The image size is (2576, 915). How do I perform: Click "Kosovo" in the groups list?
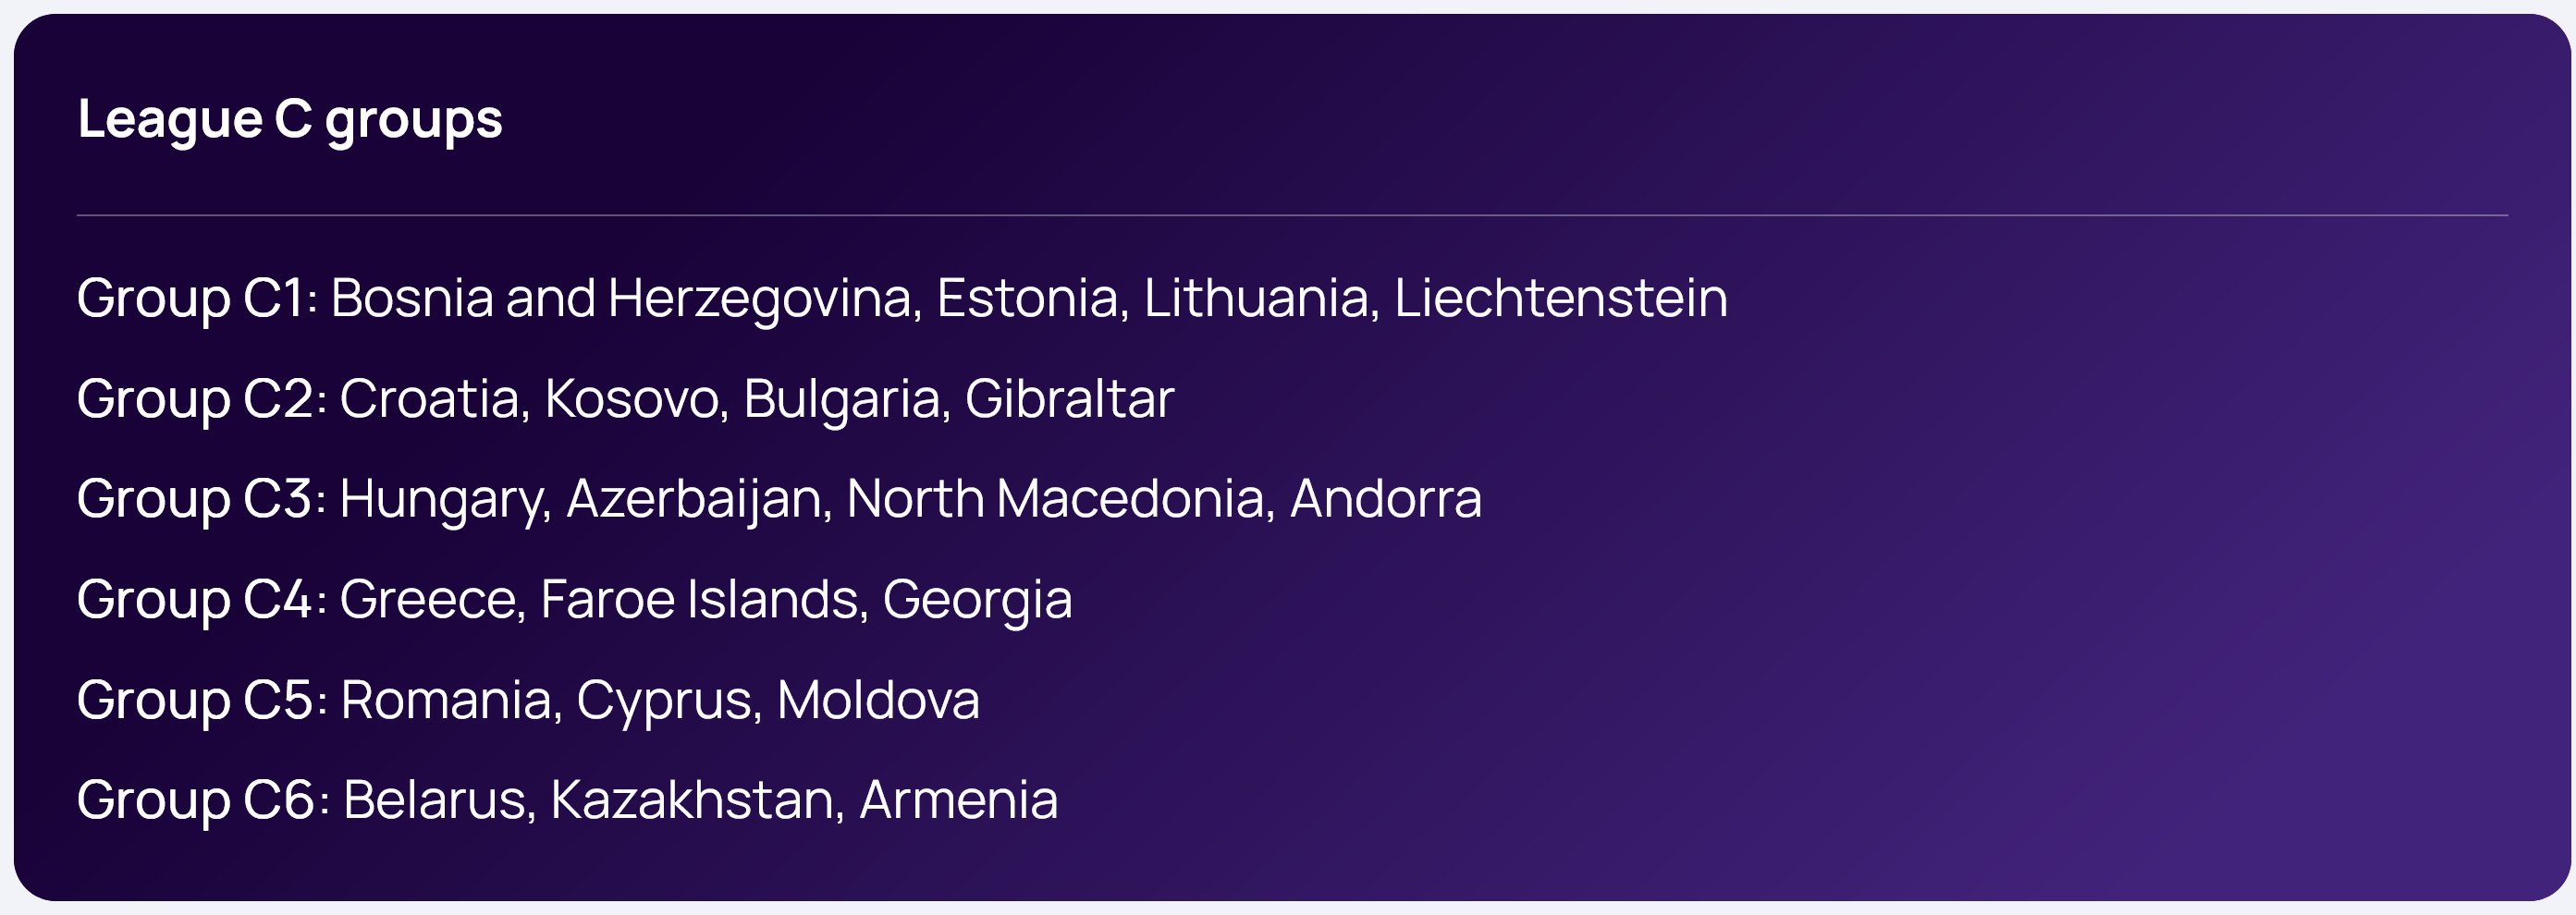(x=632, y=400)
